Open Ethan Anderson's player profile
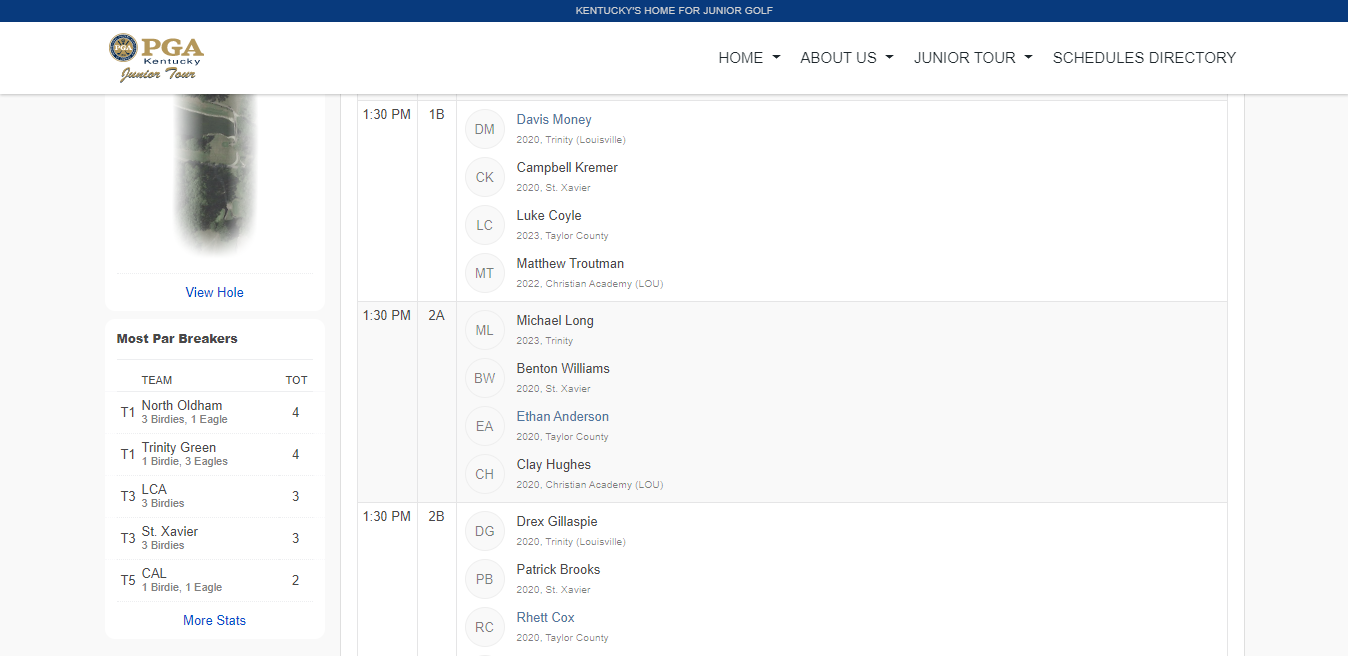The image size is (1348, 656). coord(563,416)
